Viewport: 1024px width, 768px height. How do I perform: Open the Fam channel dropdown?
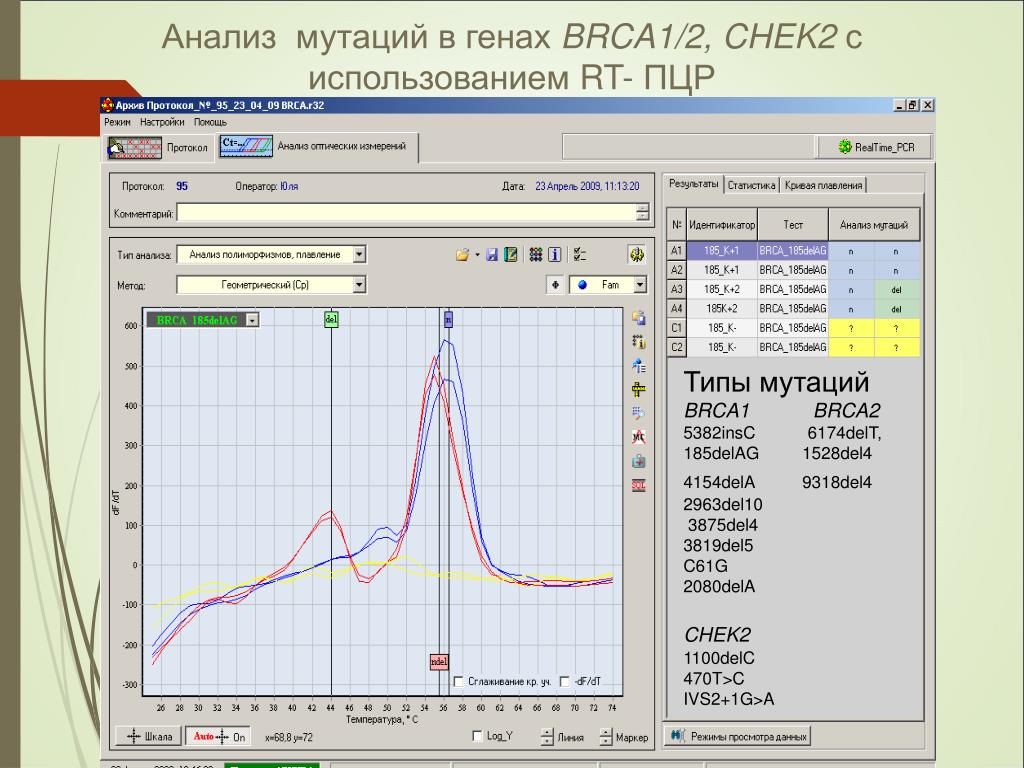pyautogui.click(x=640, y=285)
